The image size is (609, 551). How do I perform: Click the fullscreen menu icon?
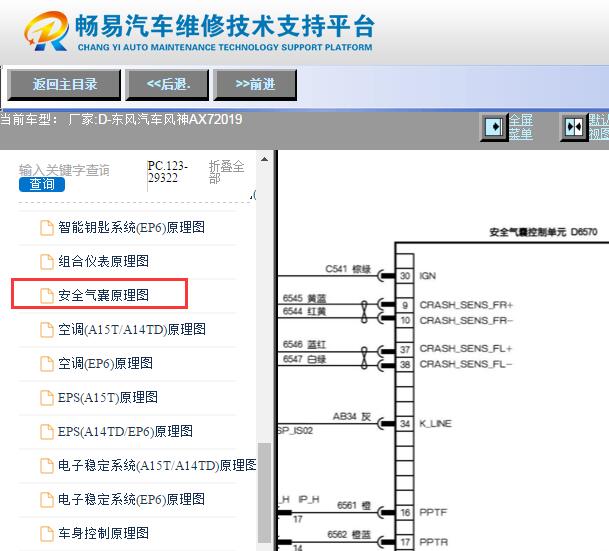(x=494, y=127)
